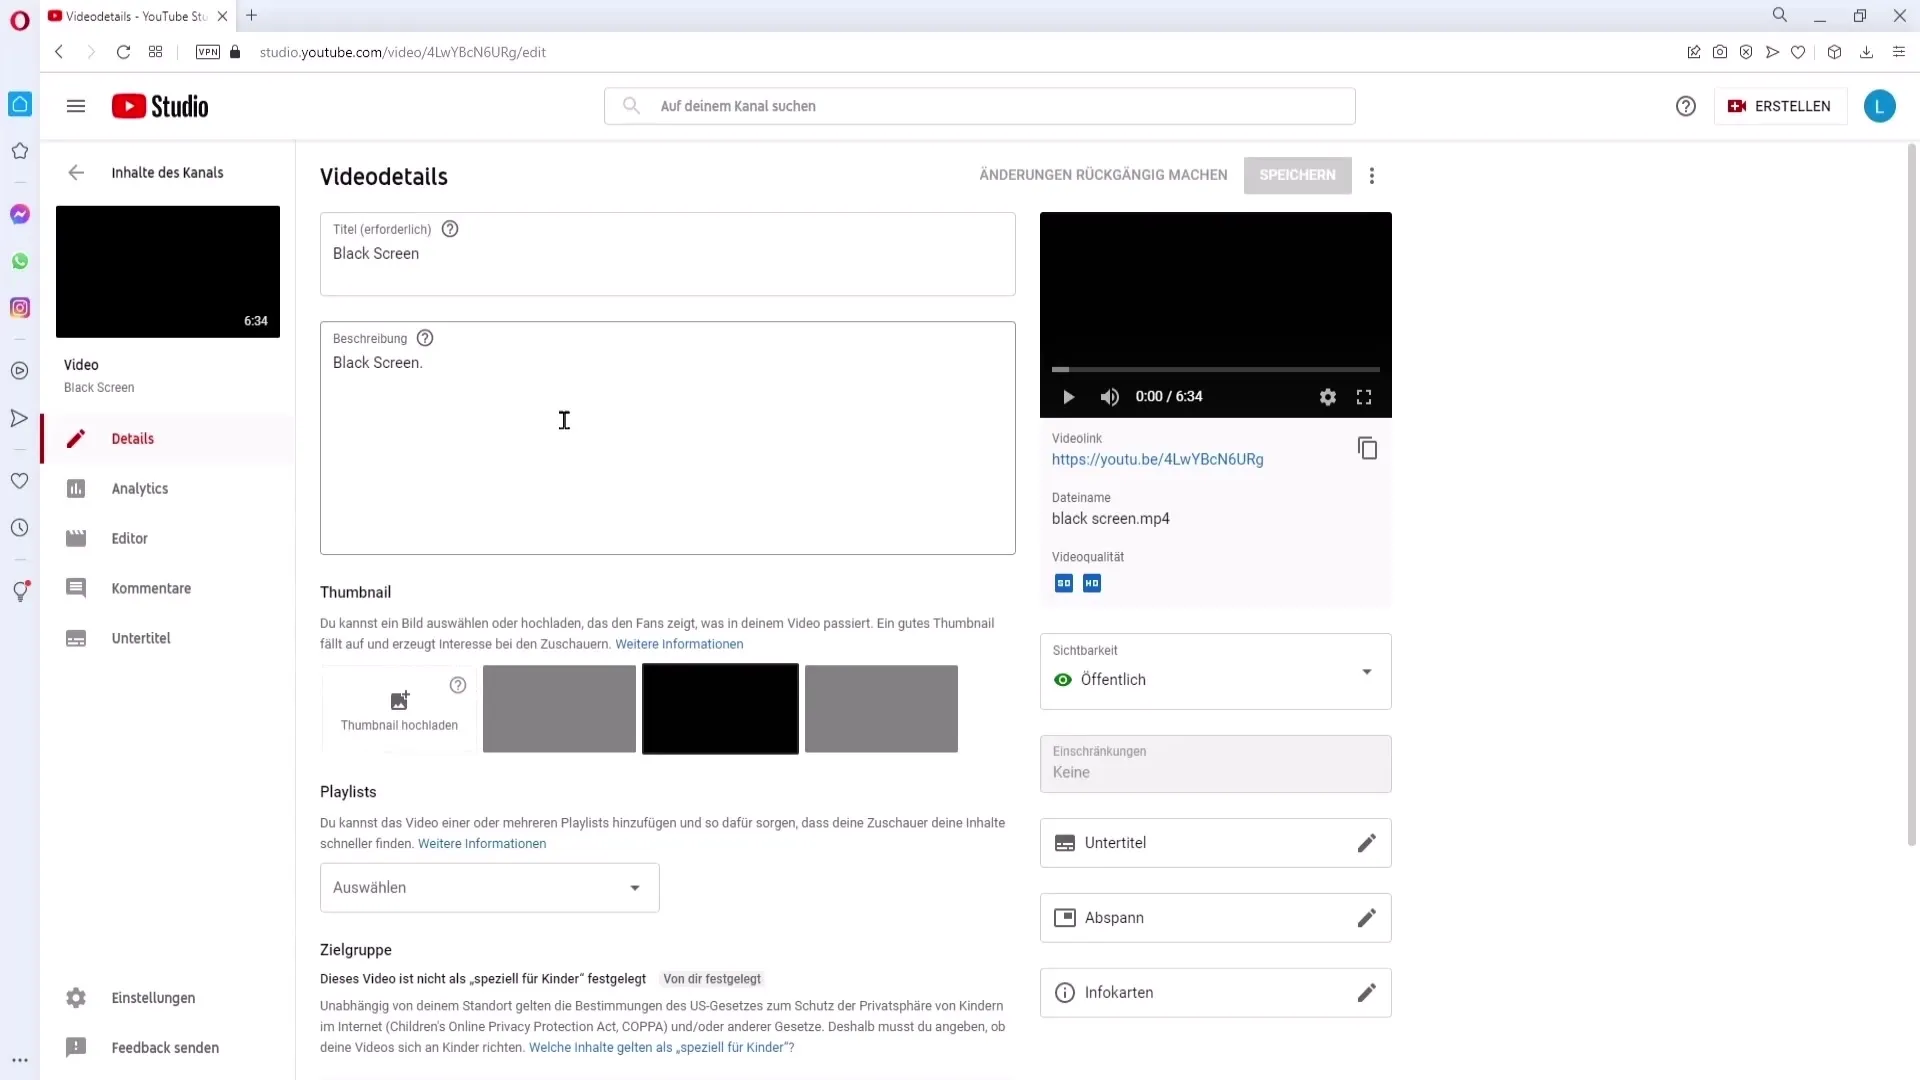1920x1080 pixels.
Task: Open the Details tab in sidebar
Action: click(x=132, y=438)
